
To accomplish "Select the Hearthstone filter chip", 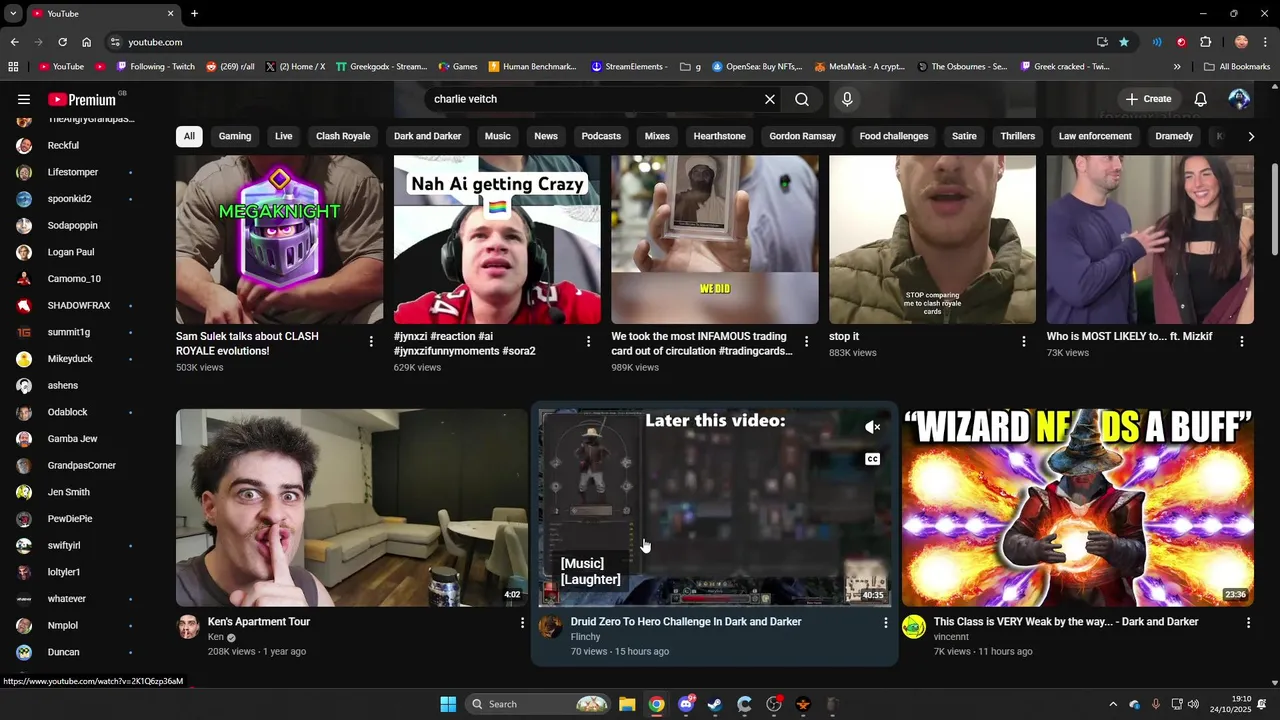I will (720, 136).
